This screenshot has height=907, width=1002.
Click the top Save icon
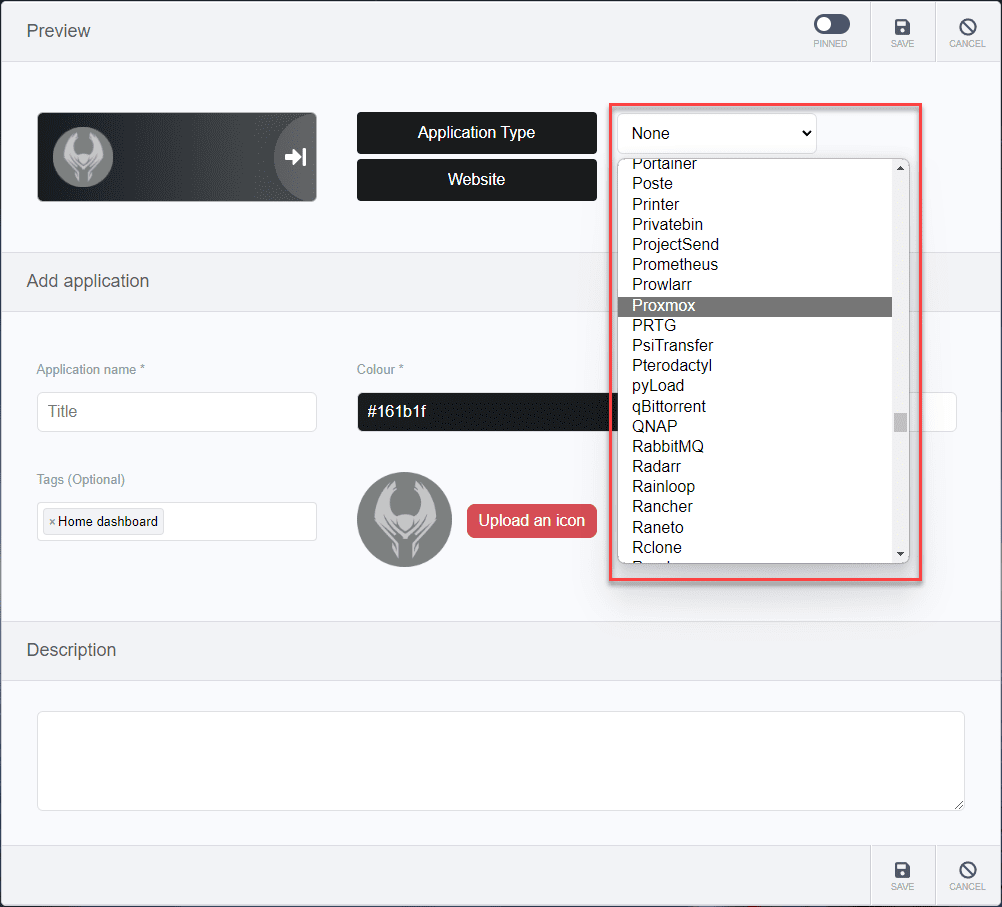click(x=902, y=27)
